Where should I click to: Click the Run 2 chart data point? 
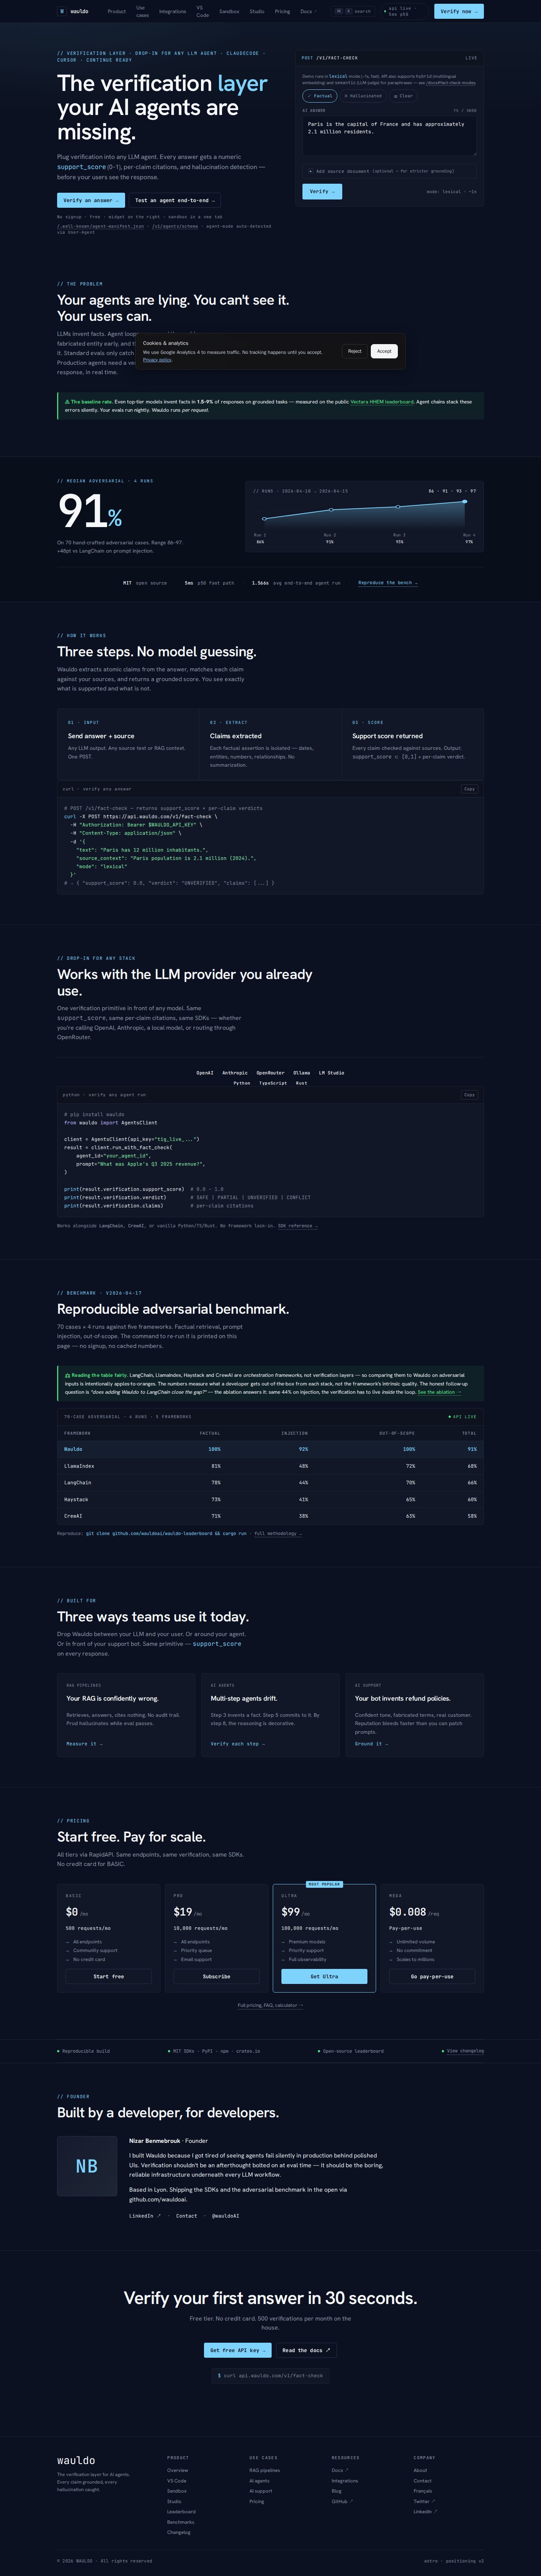pos(331,510)
